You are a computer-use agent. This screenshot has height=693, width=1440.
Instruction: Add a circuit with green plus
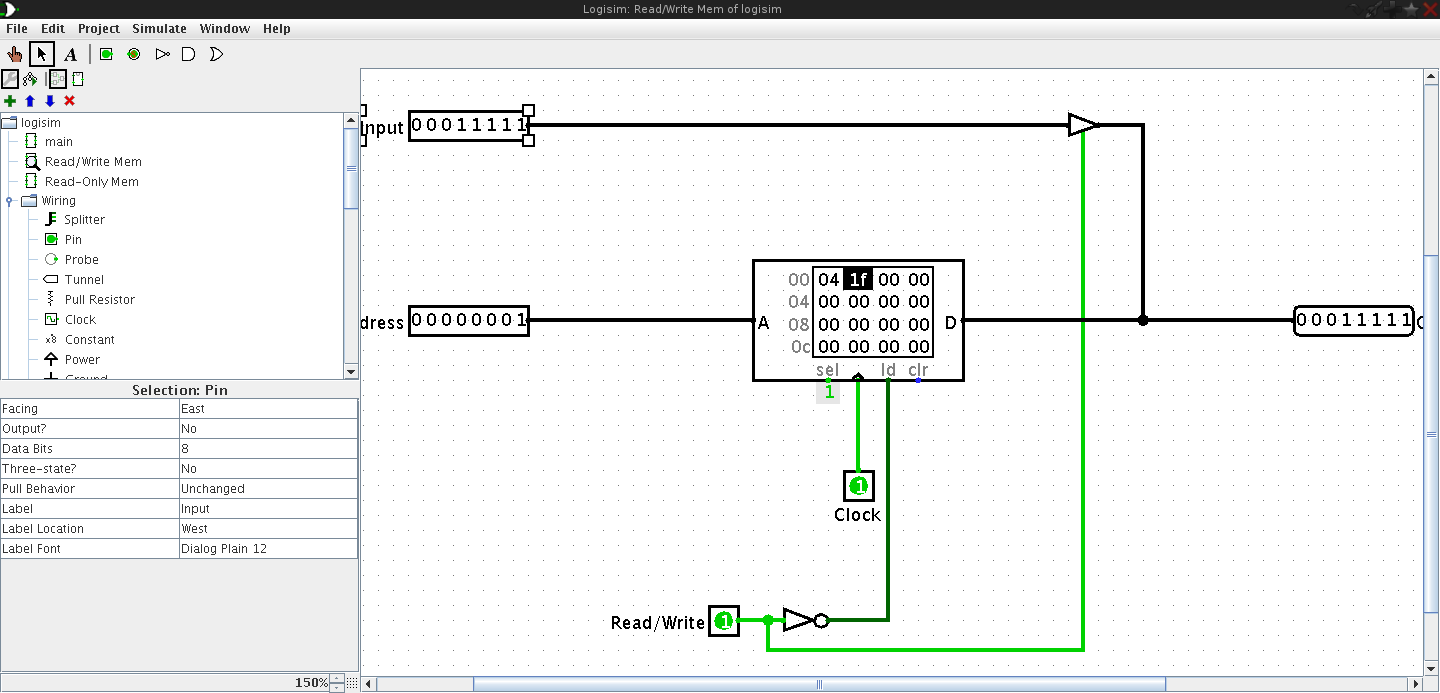pyautogui.click(x=10, y=101)
